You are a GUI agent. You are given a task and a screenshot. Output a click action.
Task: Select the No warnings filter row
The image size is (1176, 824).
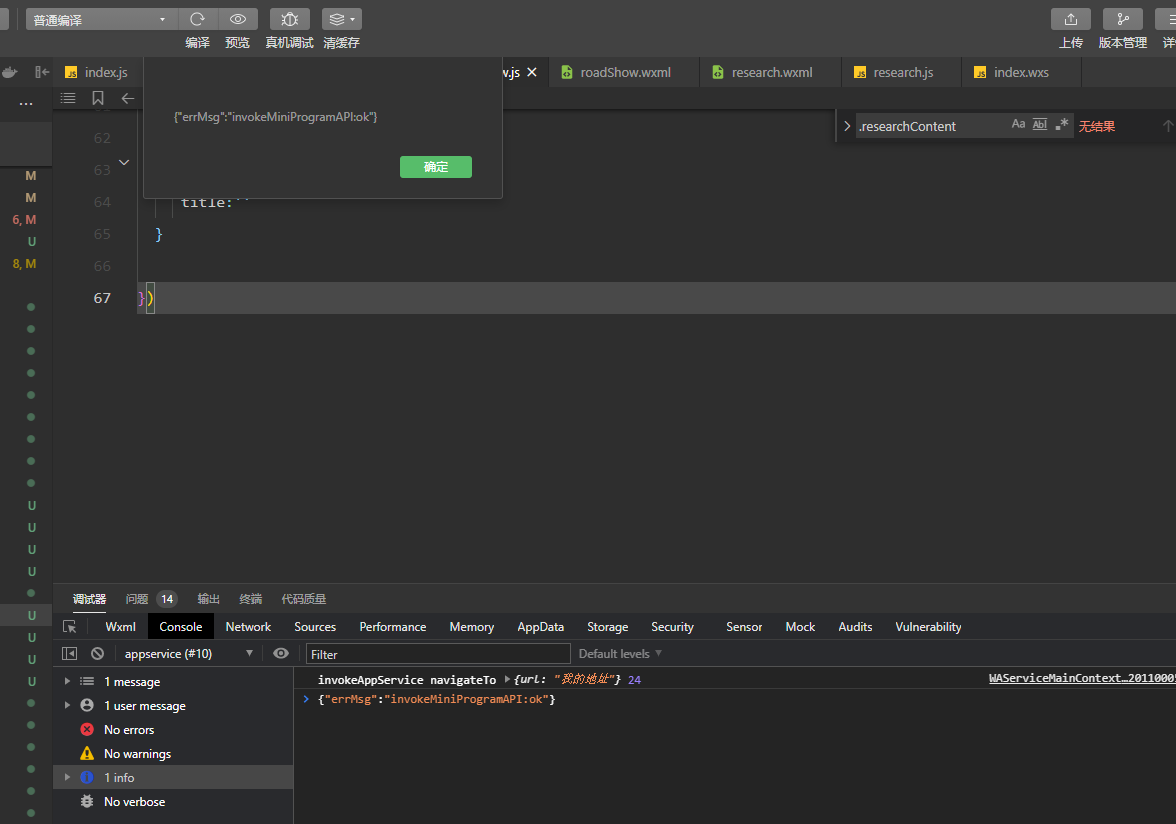173,754
